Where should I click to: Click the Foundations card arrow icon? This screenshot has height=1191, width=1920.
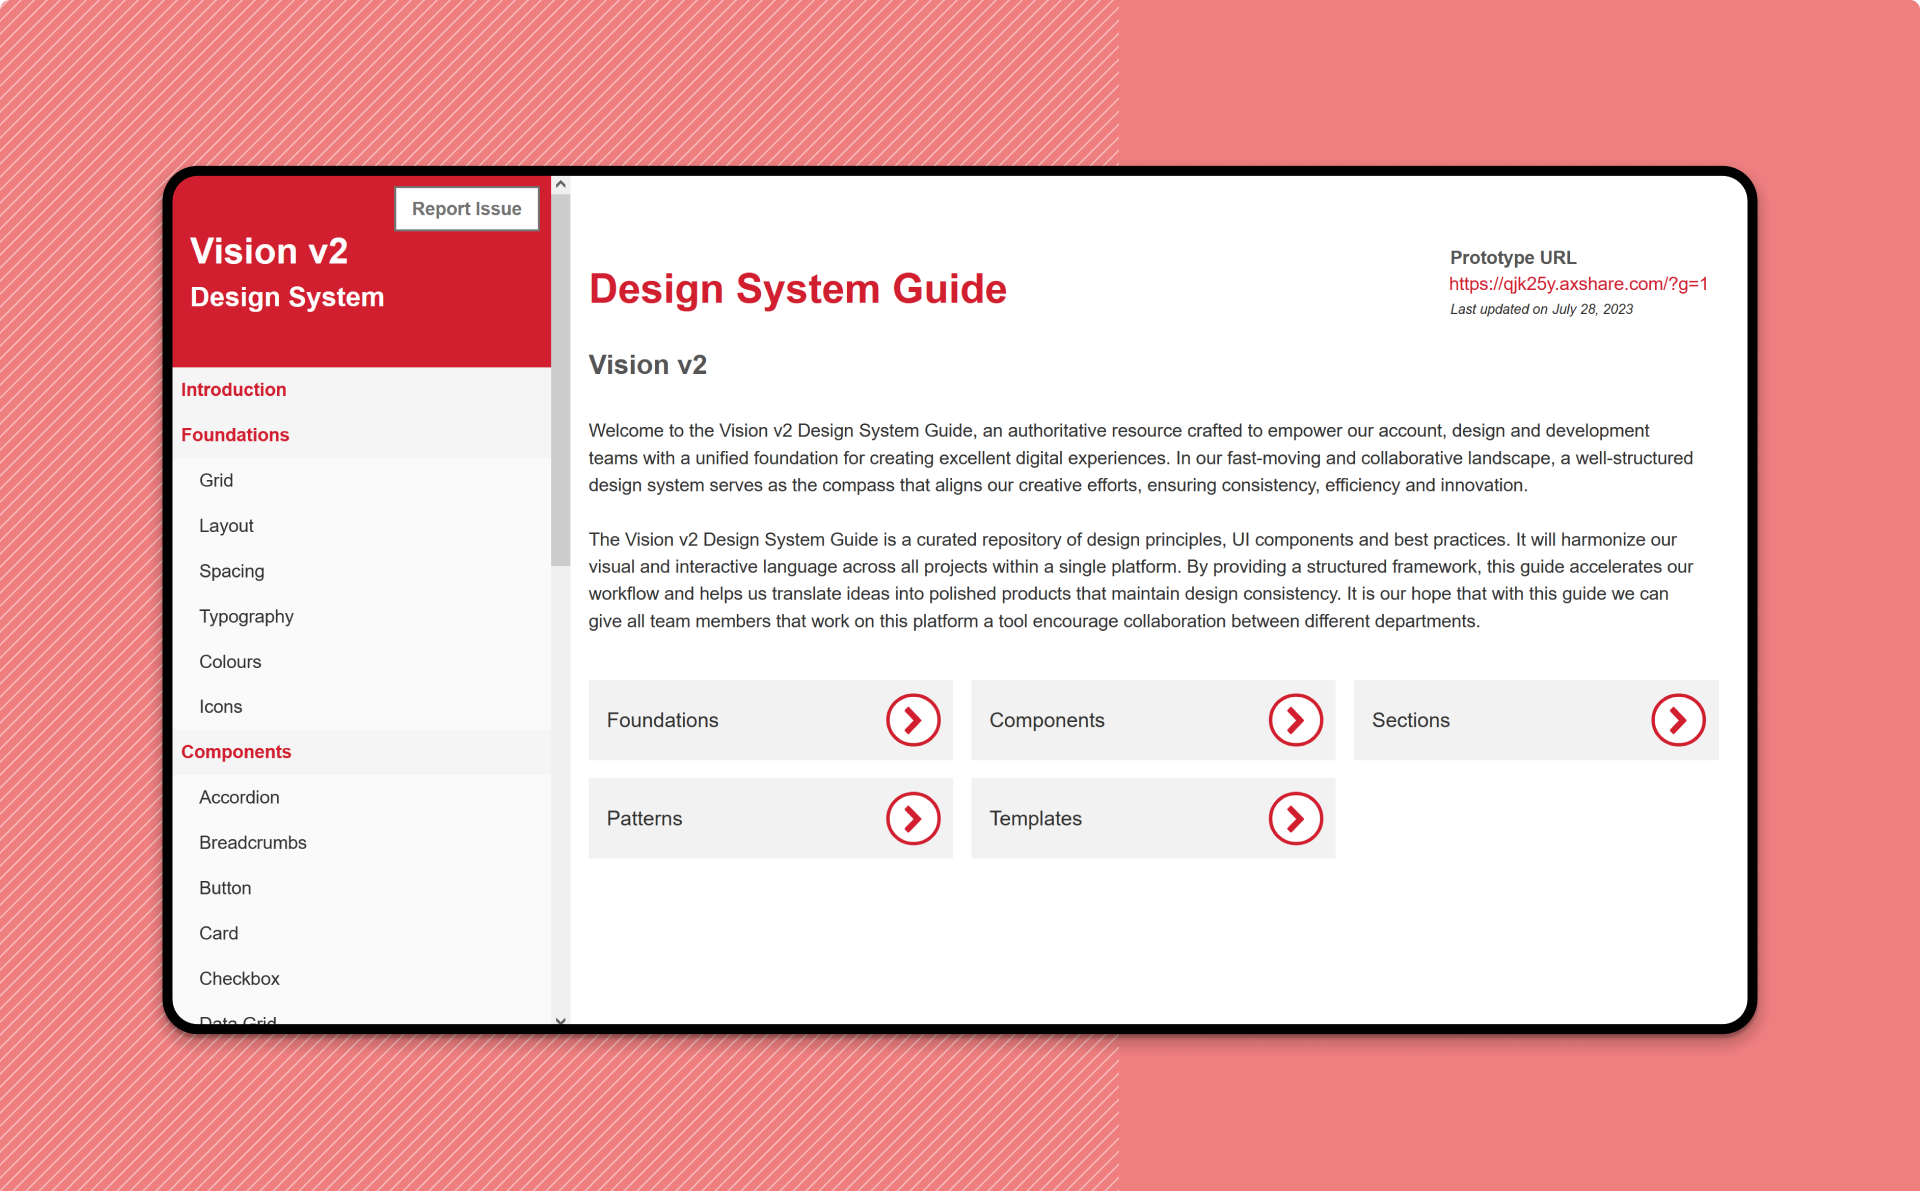point(912,720)
